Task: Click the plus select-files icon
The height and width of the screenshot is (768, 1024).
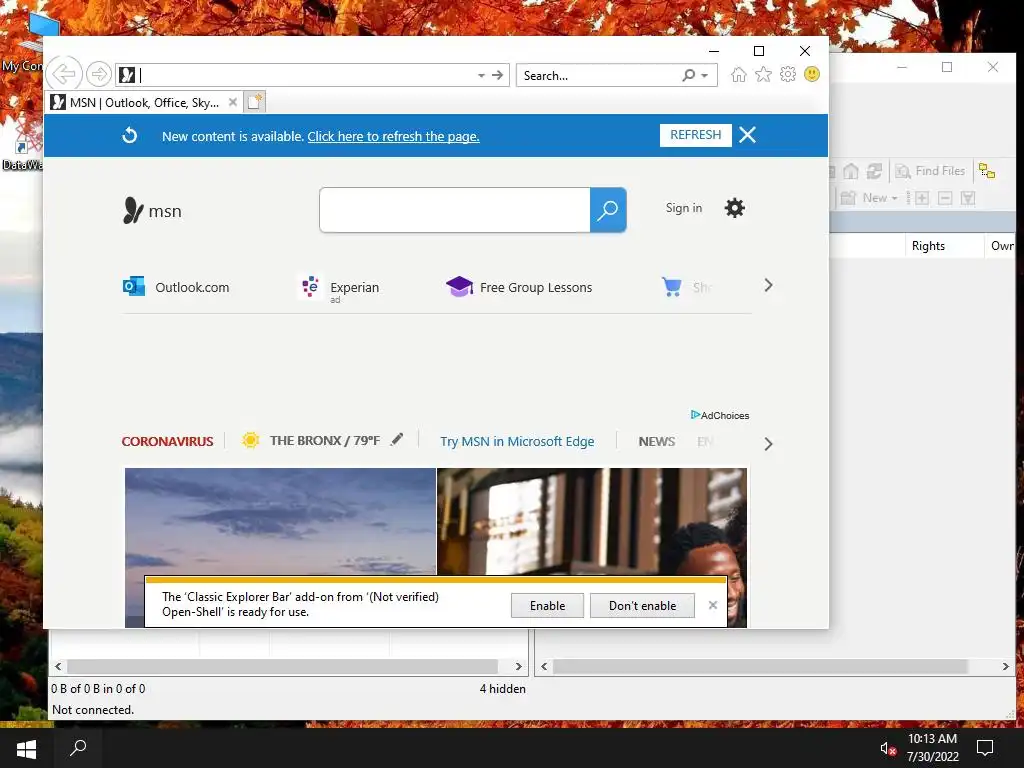Action: [x=921, y=198]
